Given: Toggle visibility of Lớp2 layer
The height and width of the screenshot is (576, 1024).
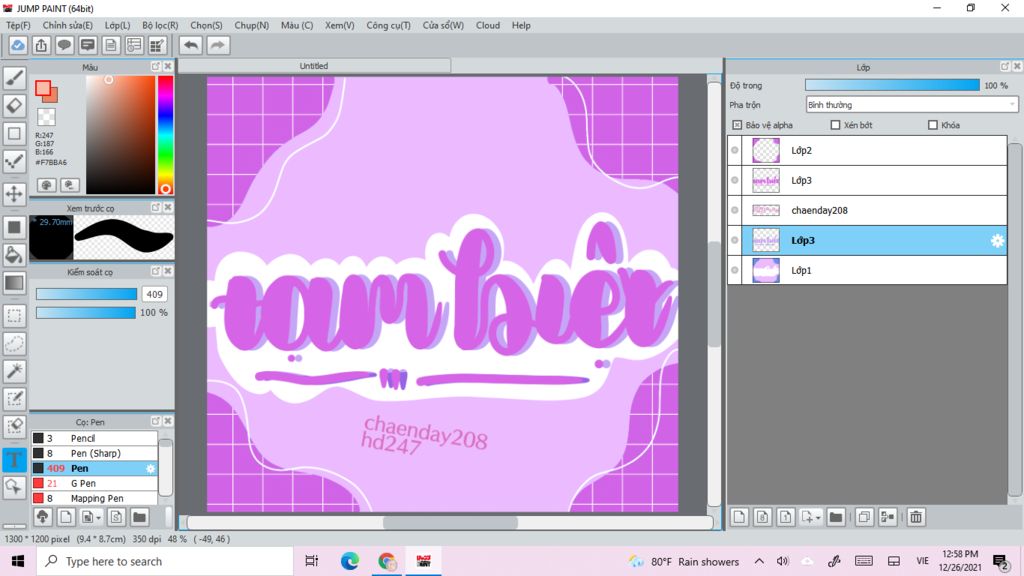Looking at the screenshot, I should click(735, 150).
